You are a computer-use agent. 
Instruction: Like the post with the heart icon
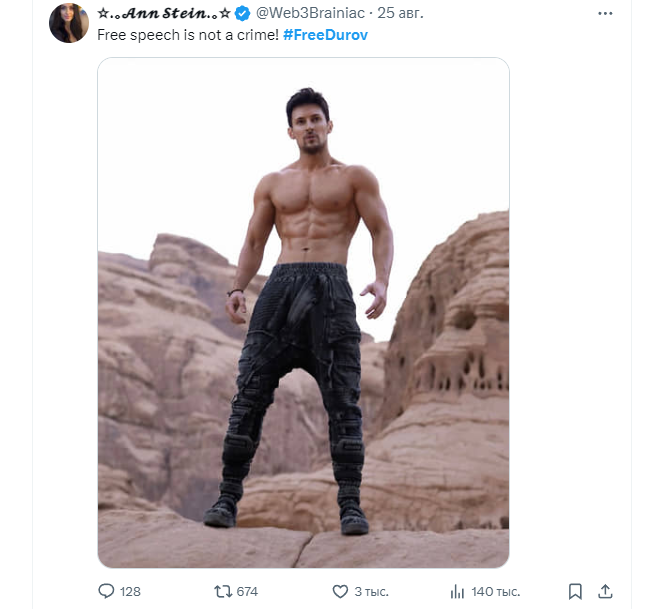(x=341, y=591)
